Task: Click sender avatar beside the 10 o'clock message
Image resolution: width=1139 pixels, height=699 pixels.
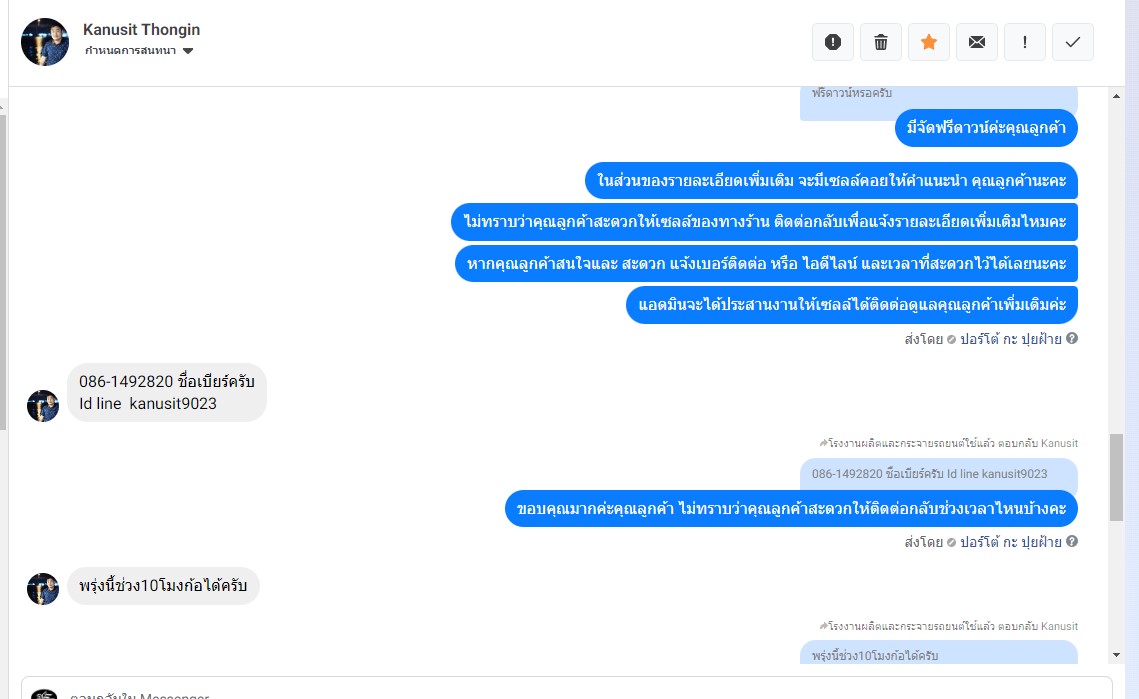Action: point(43,588)
